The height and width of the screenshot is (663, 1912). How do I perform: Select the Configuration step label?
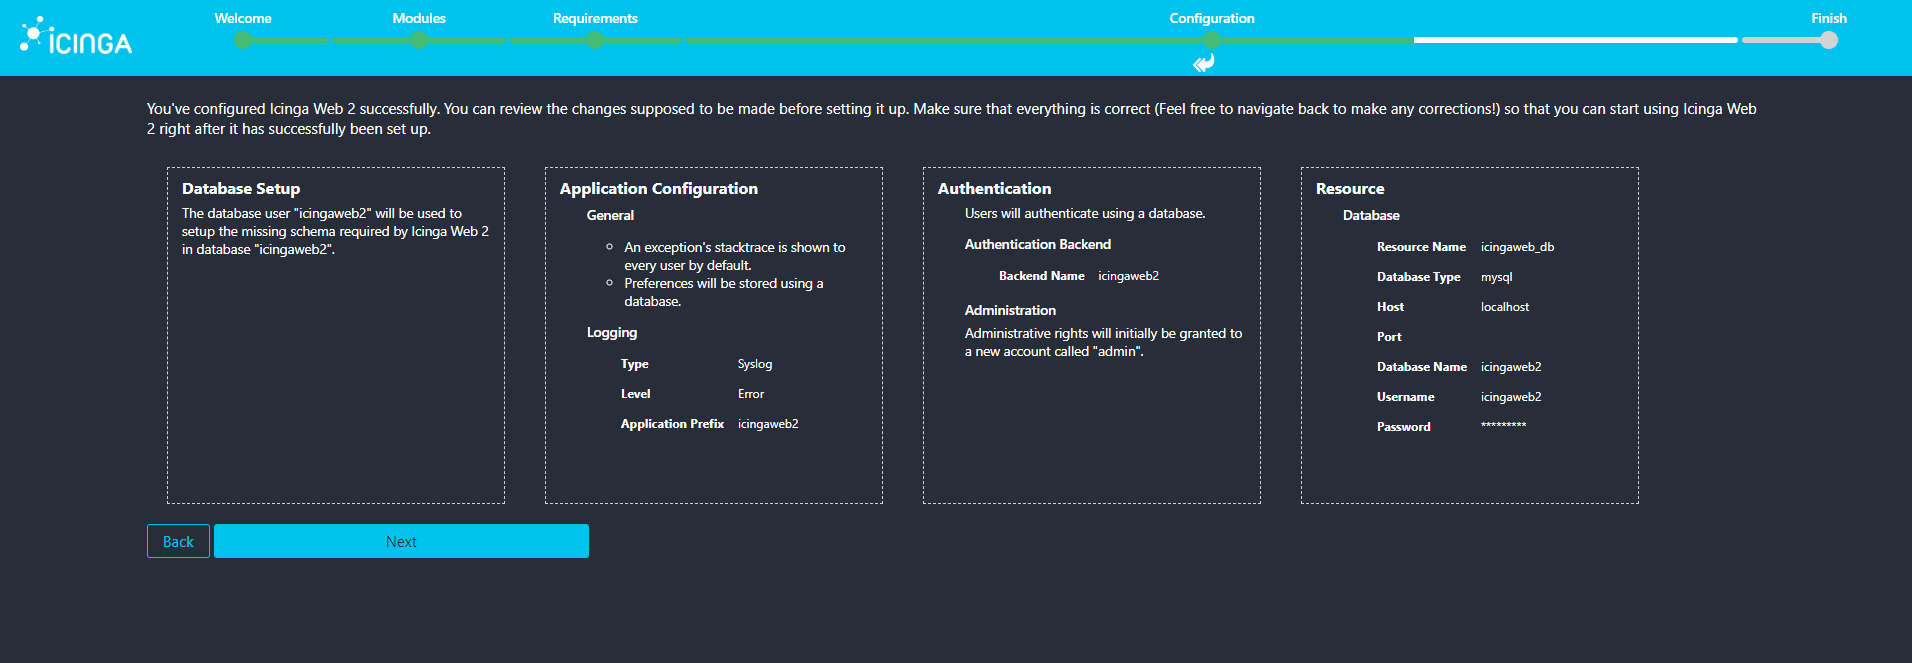point(1212,18)
